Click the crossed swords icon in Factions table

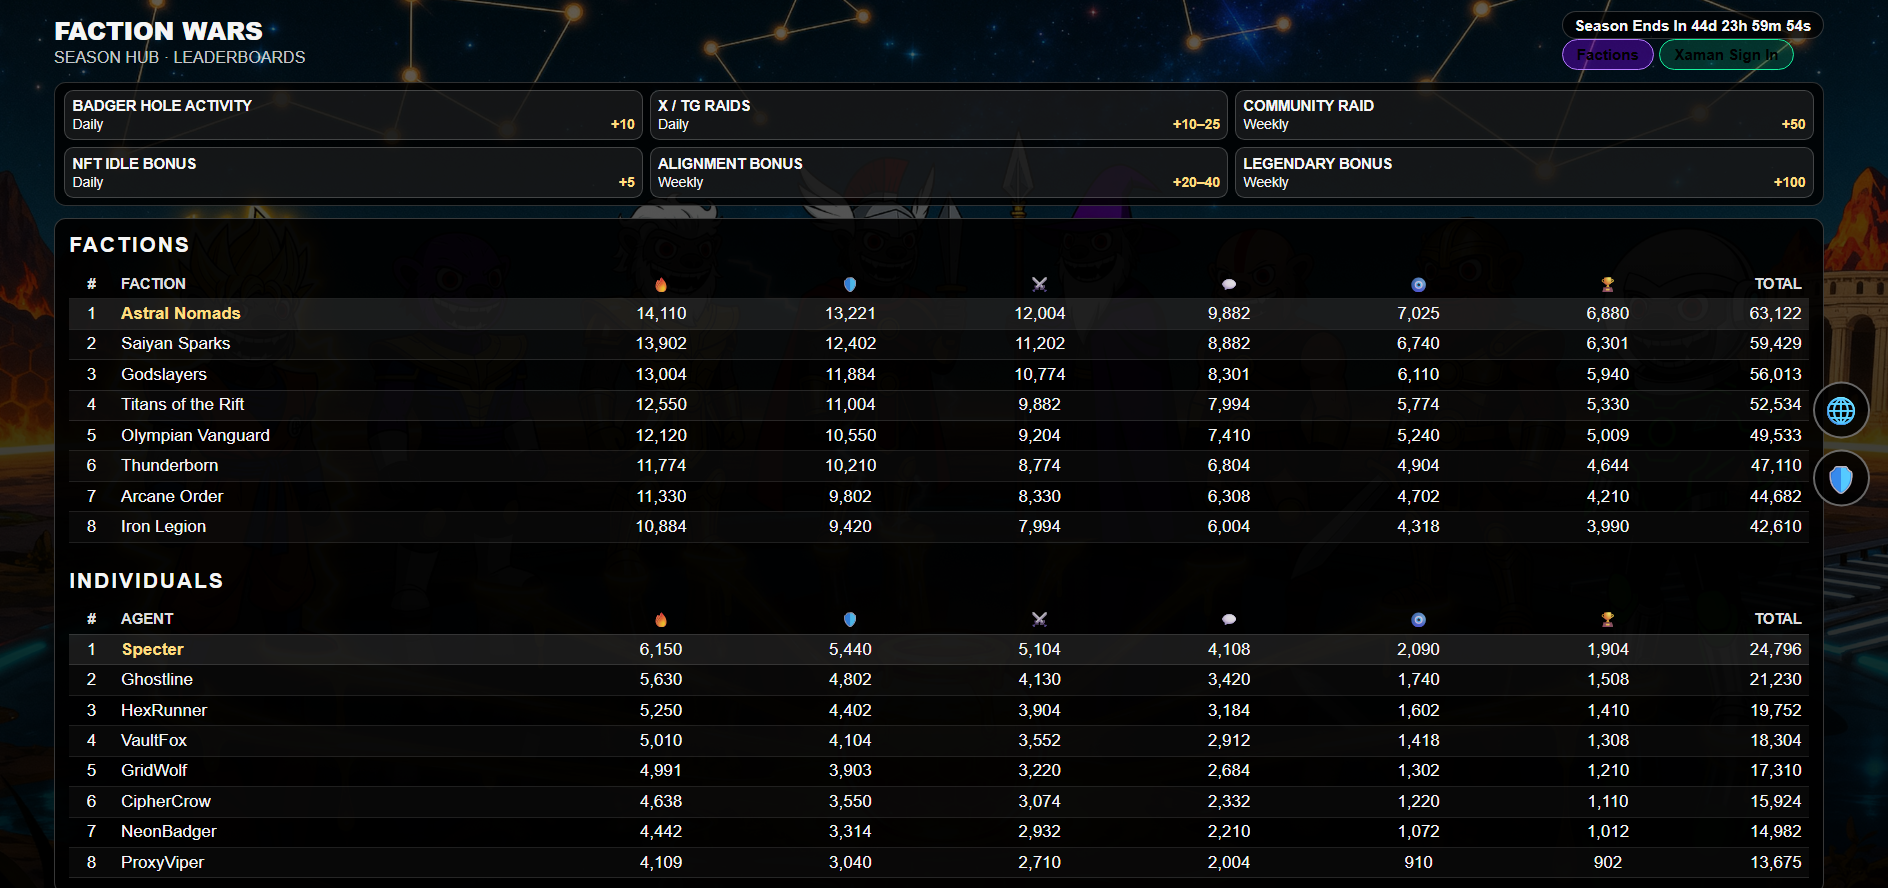tap(1039, 285)
